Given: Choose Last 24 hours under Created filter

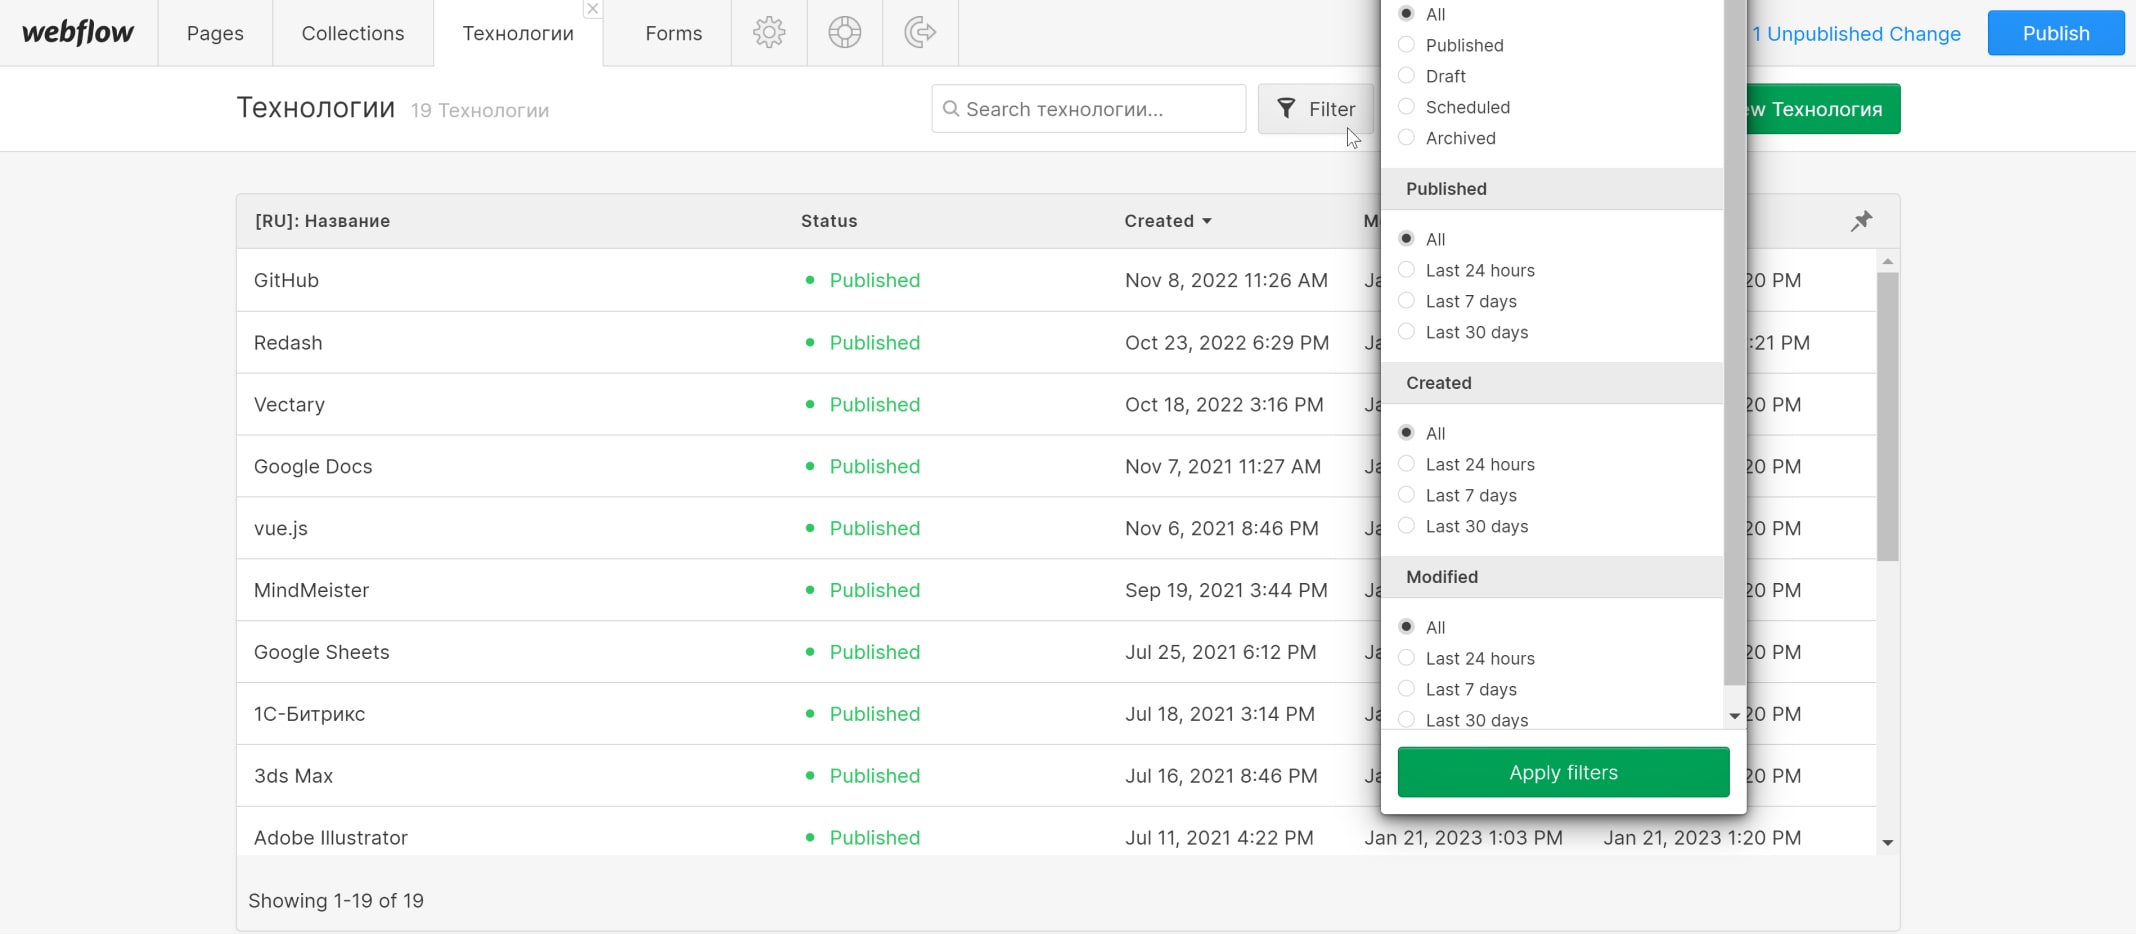Looking at the screenshot, I should [1406, 464].
